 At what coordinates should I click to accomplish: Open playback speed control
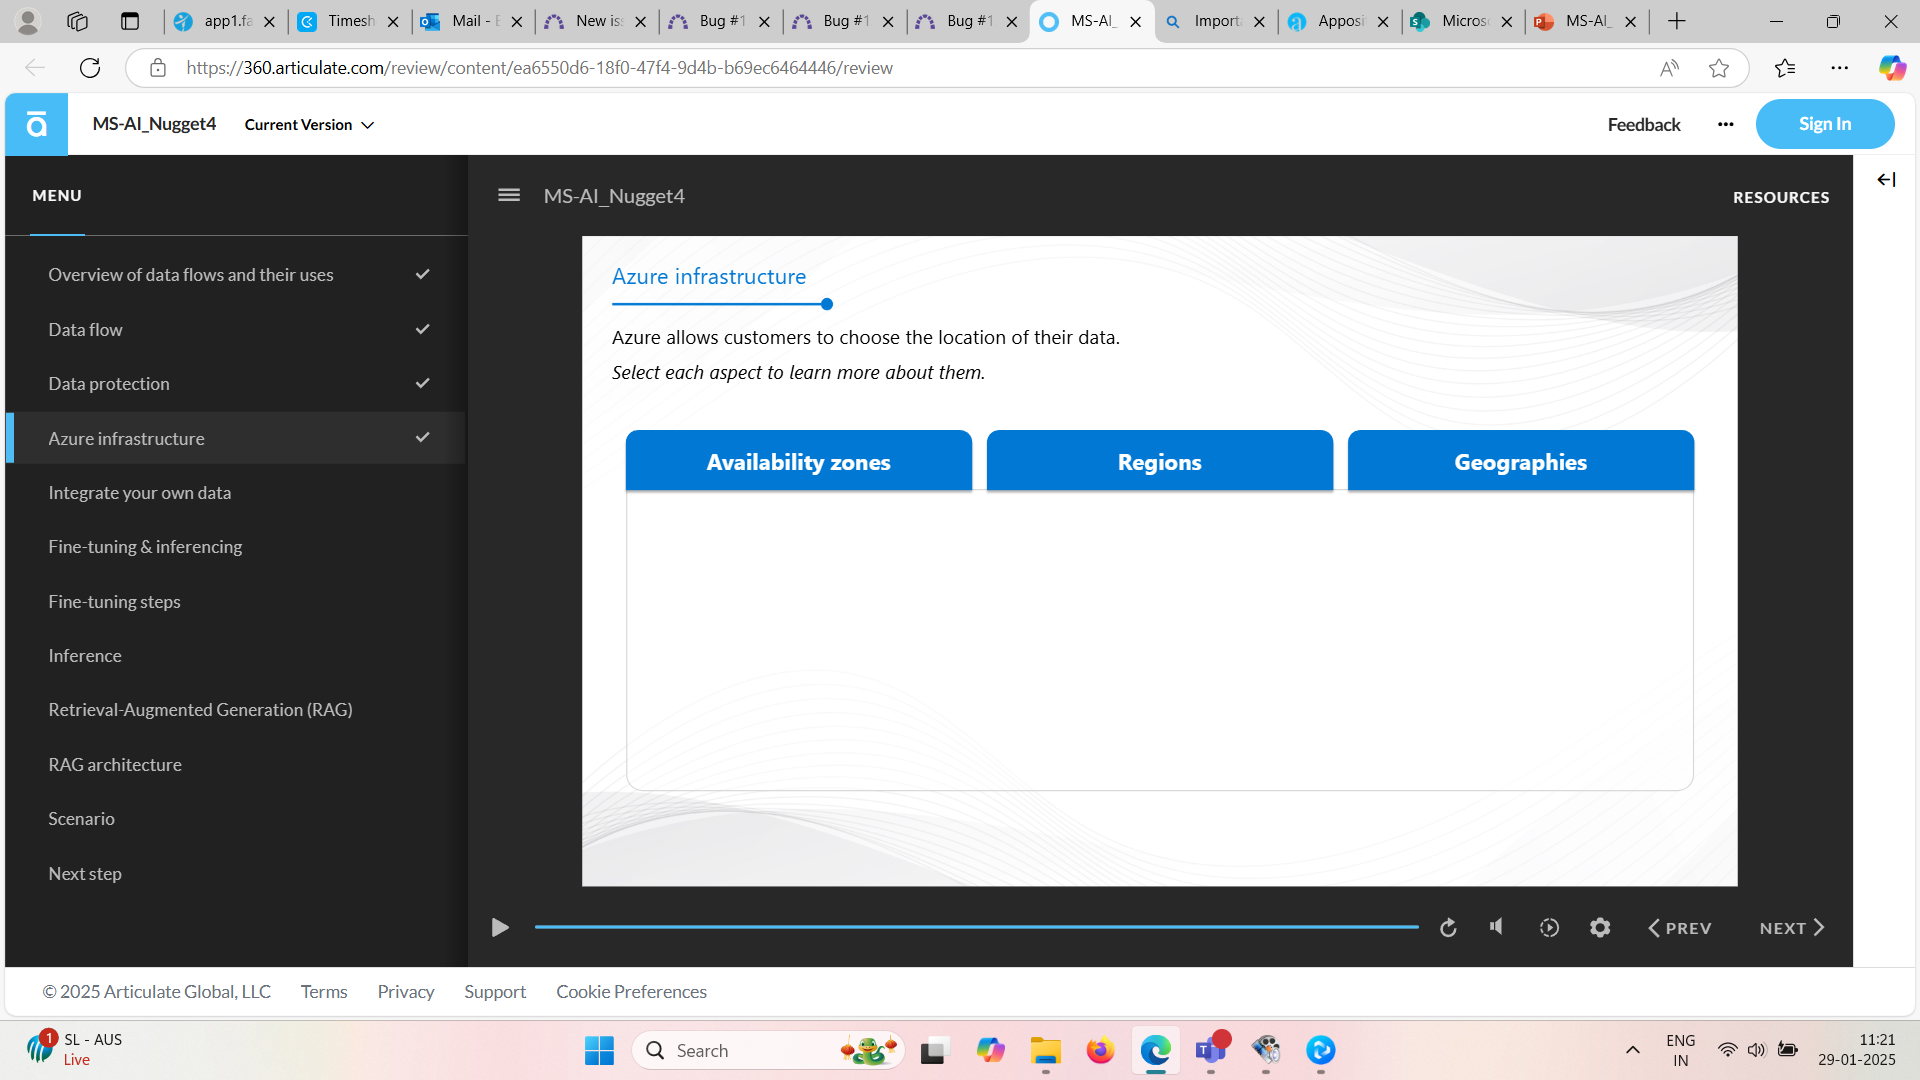pyautogui.click(x=1549, y=928)
